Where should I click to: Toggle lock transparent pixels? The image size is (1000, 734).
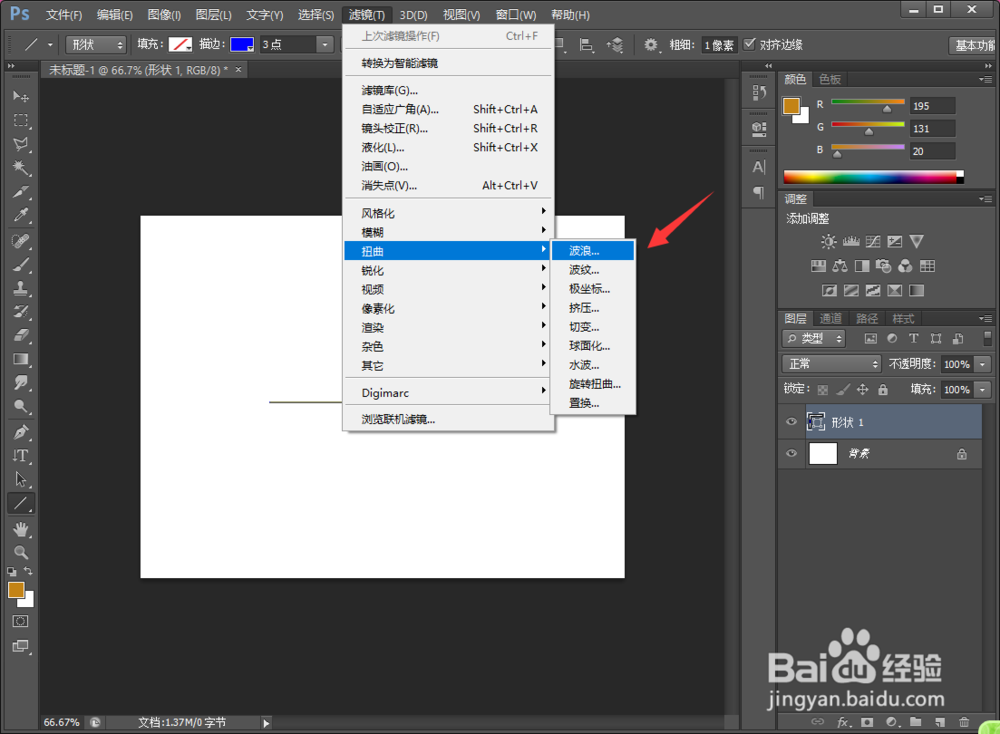(823, 390)
